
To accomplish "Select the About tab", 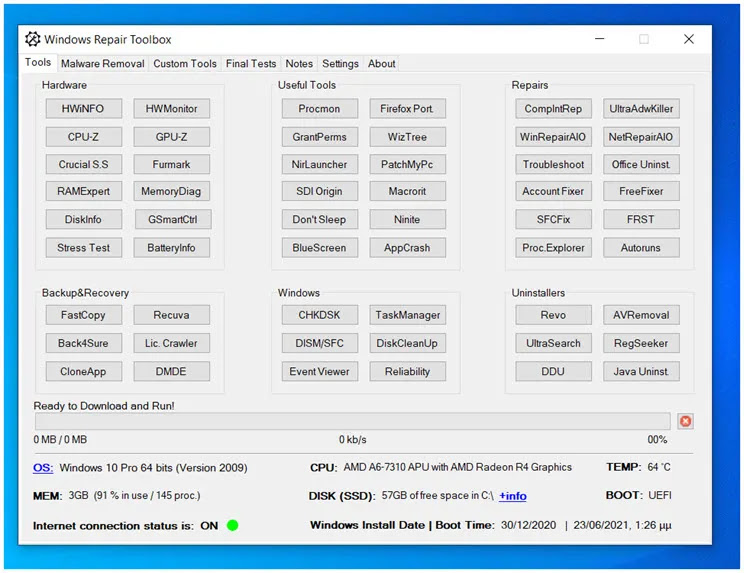I will coord(381,64).
